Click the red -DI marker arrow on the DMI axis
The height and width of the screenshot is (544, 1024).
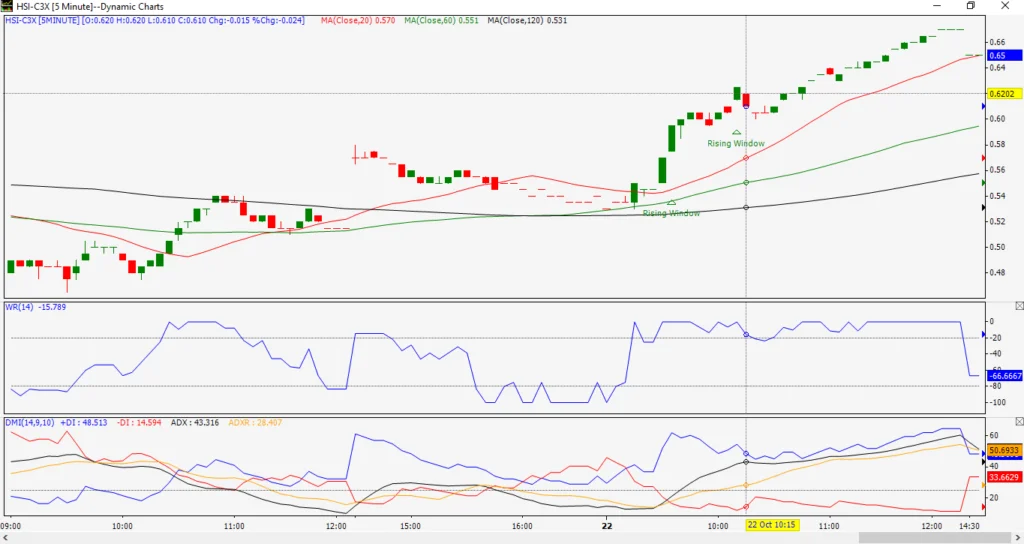(x=984, y=507)
